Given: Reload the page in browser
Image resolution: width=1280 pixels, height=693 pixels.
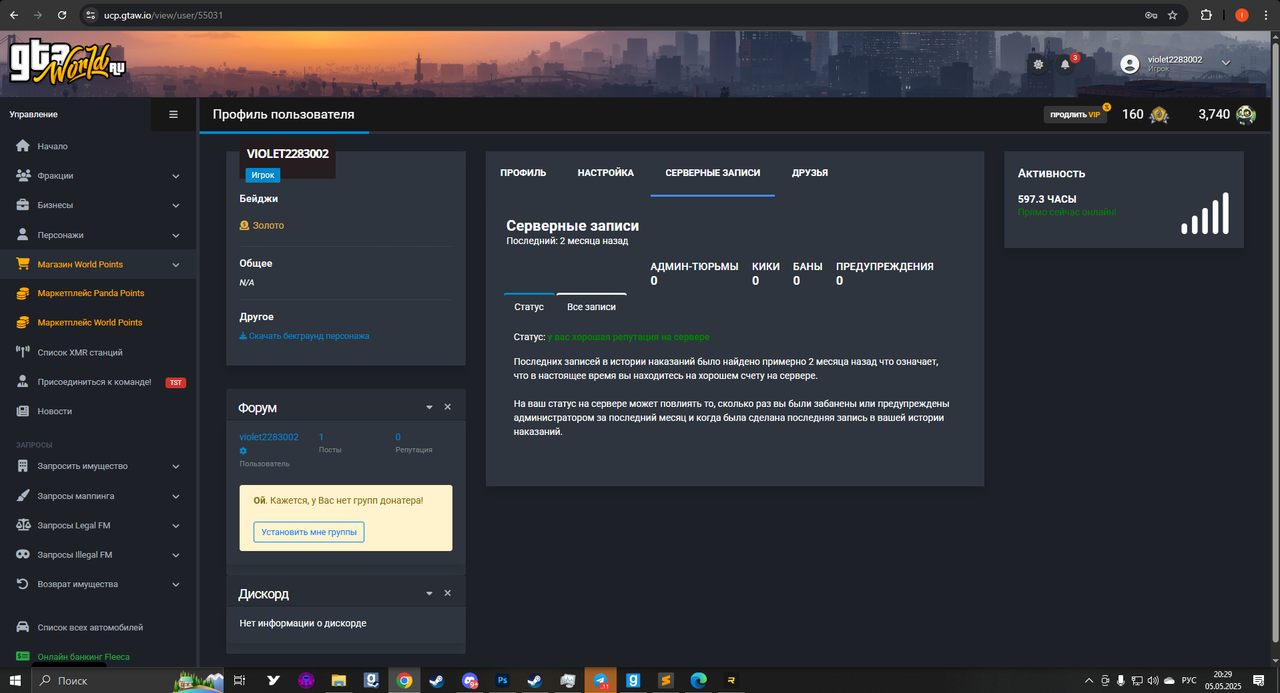Looking at the screenshot, I should [x=62, y=15].
